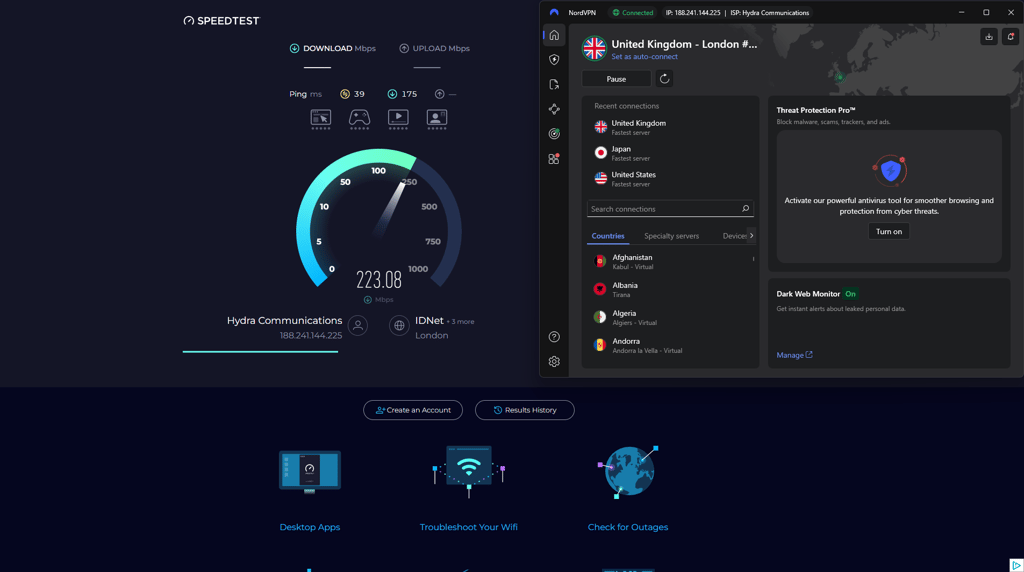
Task: Click the reconnect refresh icon beside Pause
Action: [664, 79]
